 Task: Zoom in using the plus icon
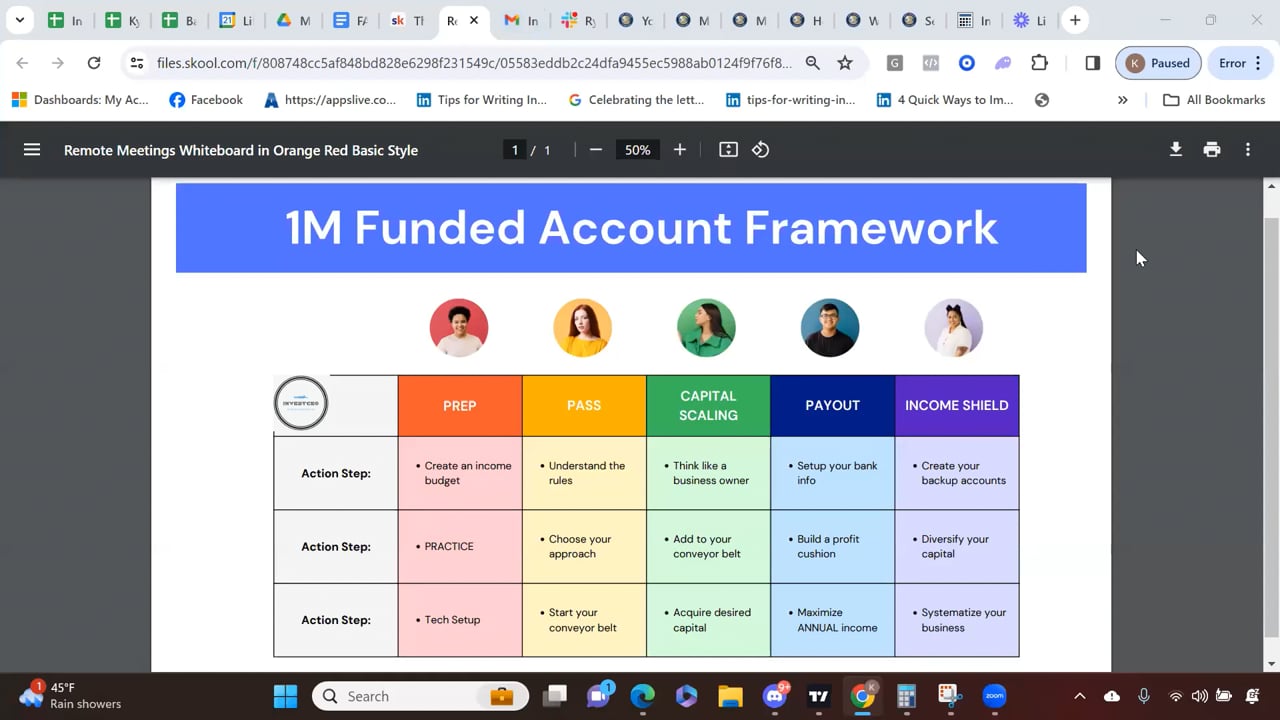680,149
